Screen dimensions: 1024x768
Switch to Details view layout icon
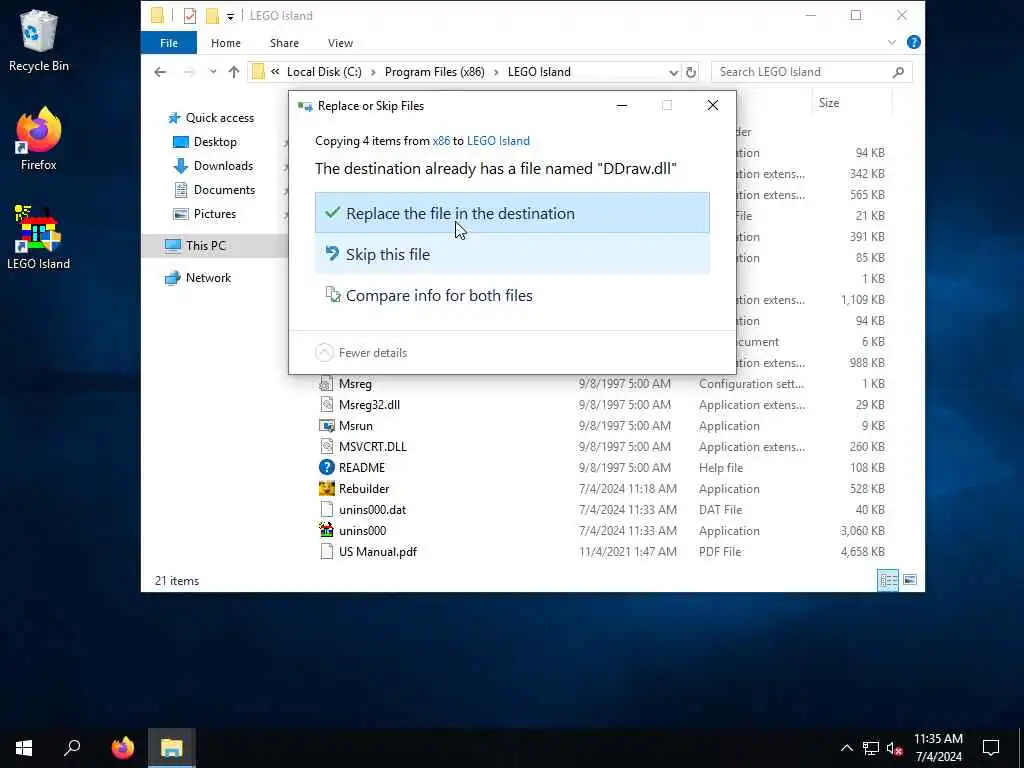click(x=888, y=580)
